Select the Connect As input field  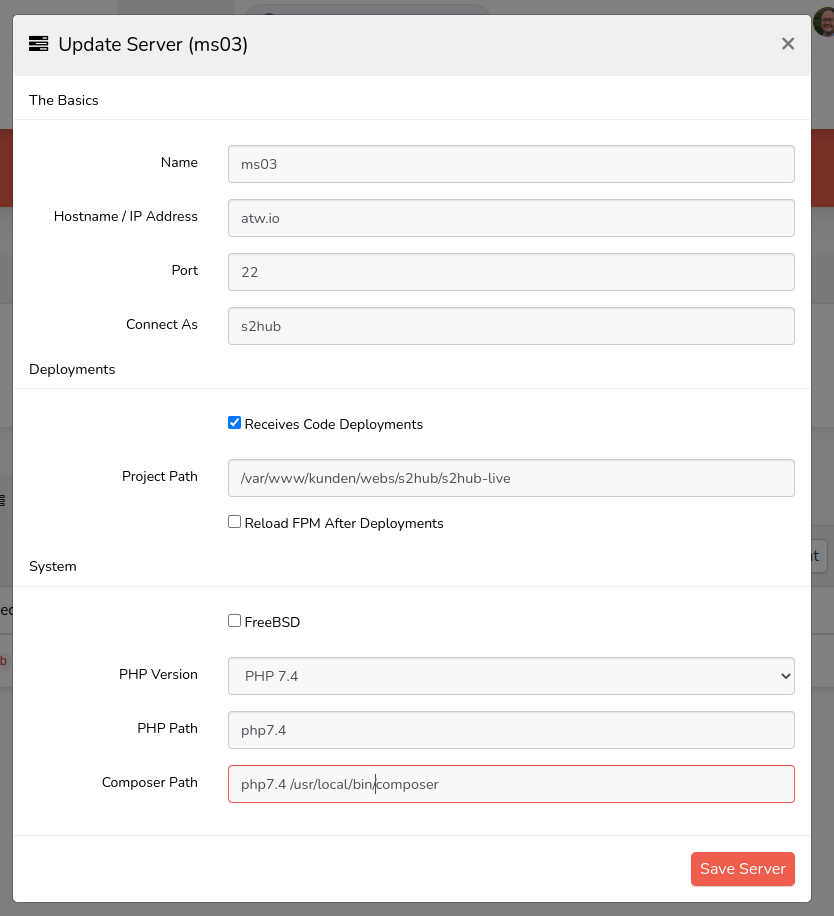[511, 326]
